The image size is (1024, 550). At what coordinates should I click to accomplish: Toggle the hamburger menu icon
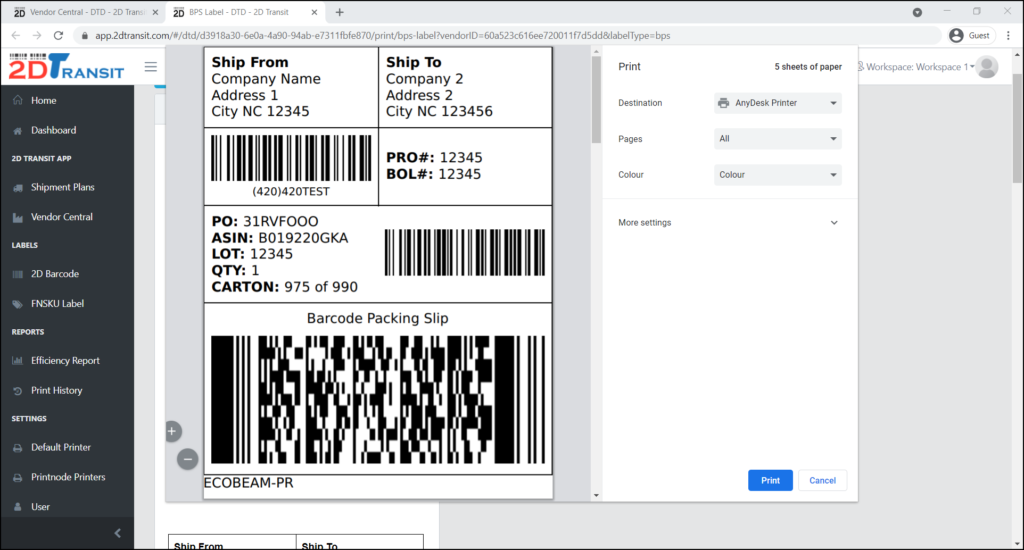point(151,67)
